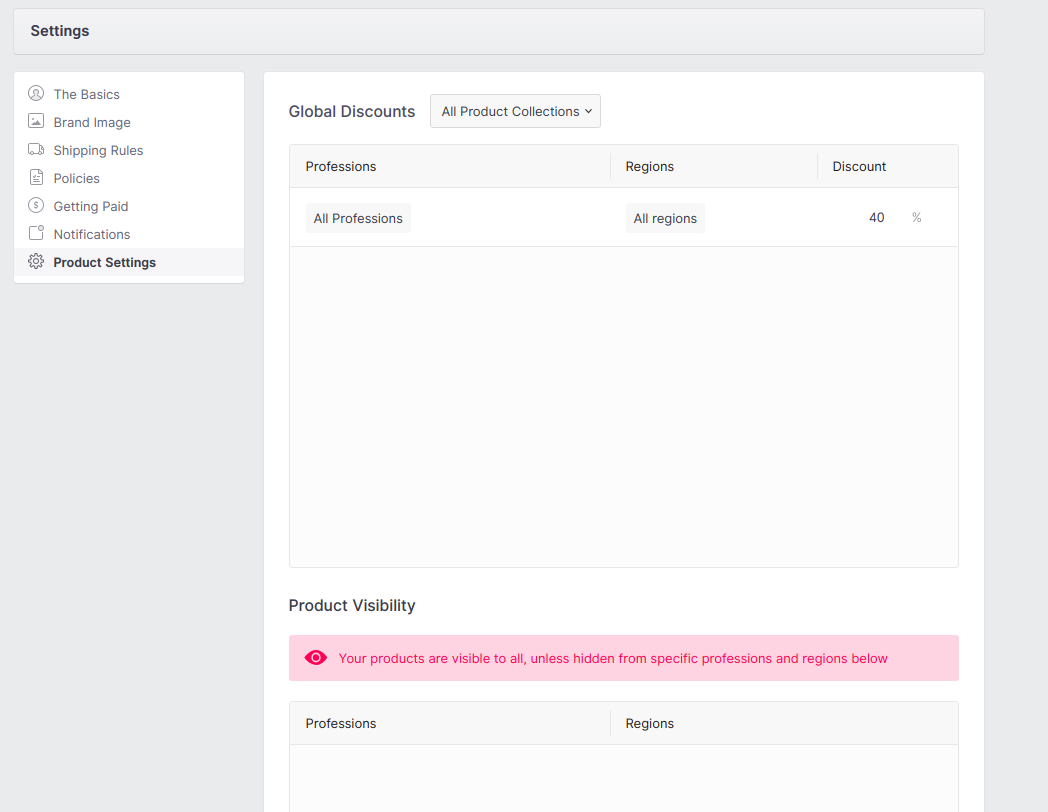Click the dollar coin icon beside Getting Paid
Screen dimensions: 1048x812
point(36,206)
